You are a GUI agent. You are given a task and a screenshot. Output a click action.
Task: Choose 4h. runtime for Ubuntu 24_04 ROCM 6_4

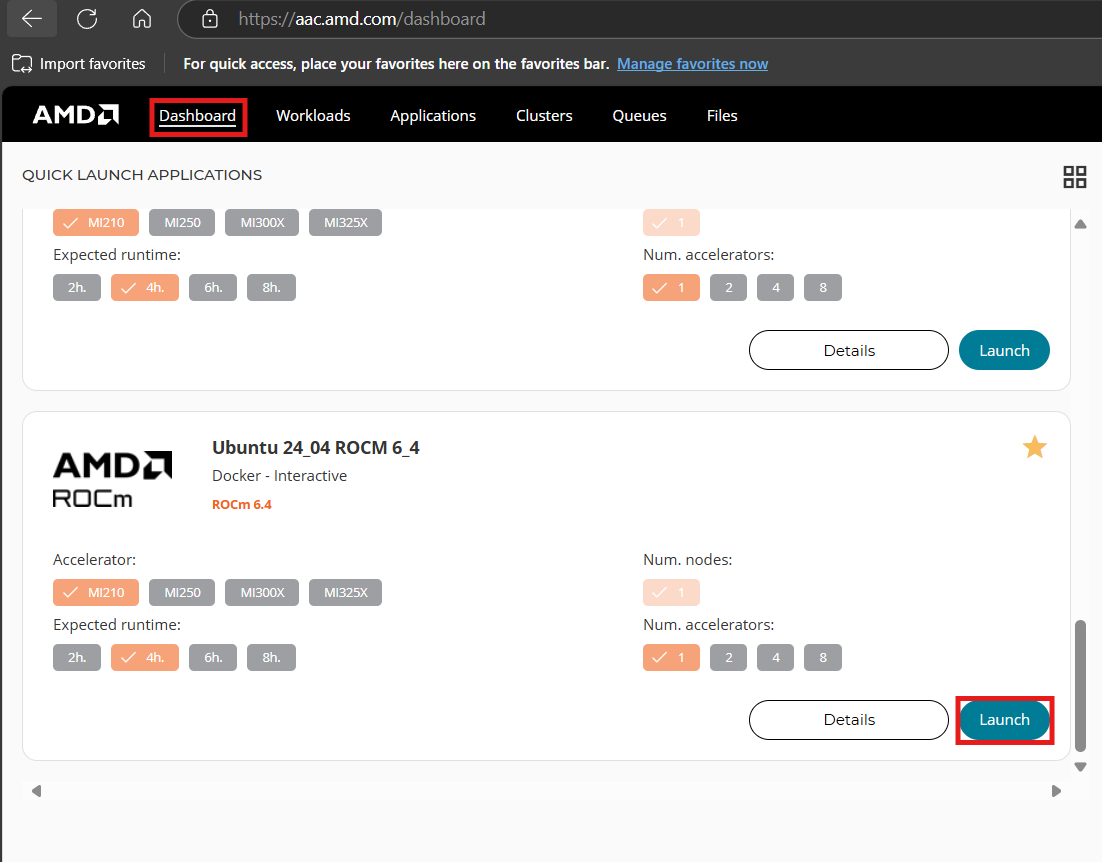pyautogui.click(x=145, y=658)
